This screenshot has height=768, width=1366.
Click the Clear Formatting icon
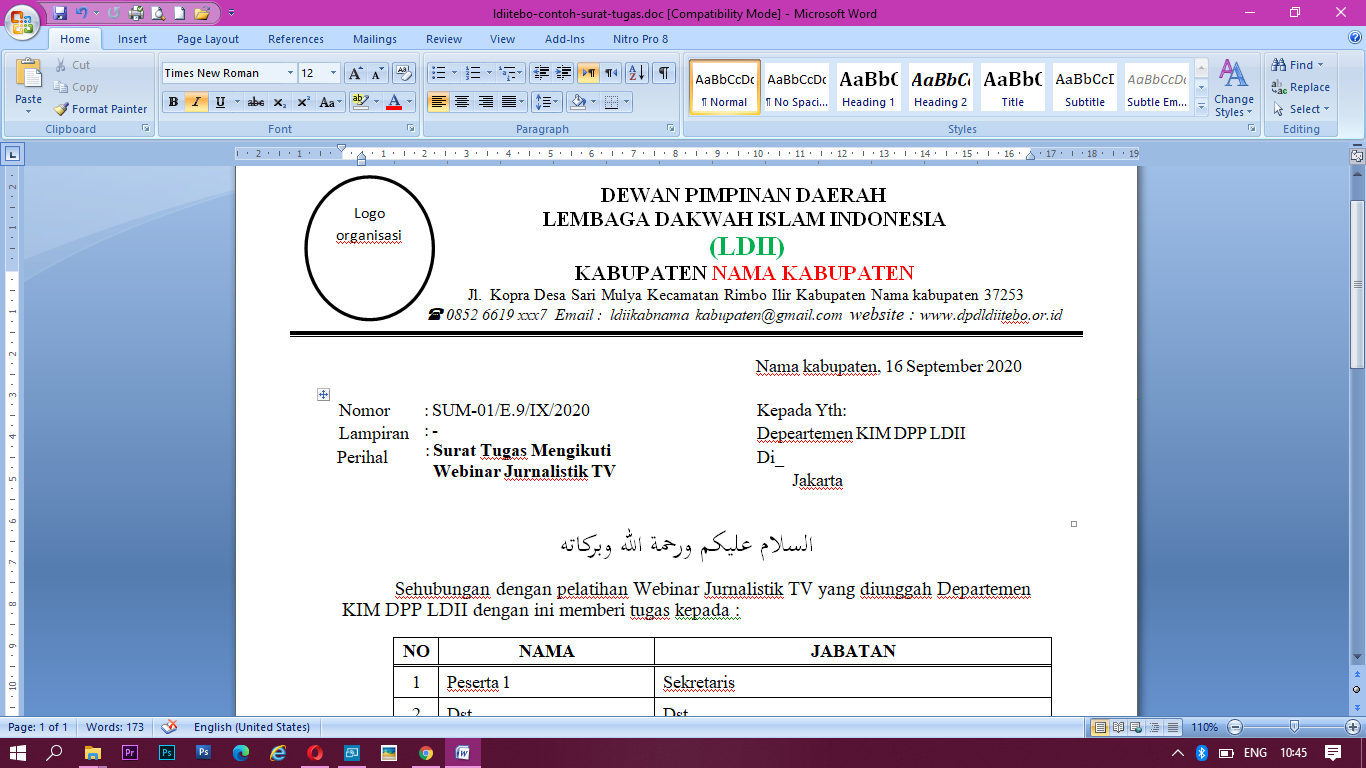pos(403,73)
